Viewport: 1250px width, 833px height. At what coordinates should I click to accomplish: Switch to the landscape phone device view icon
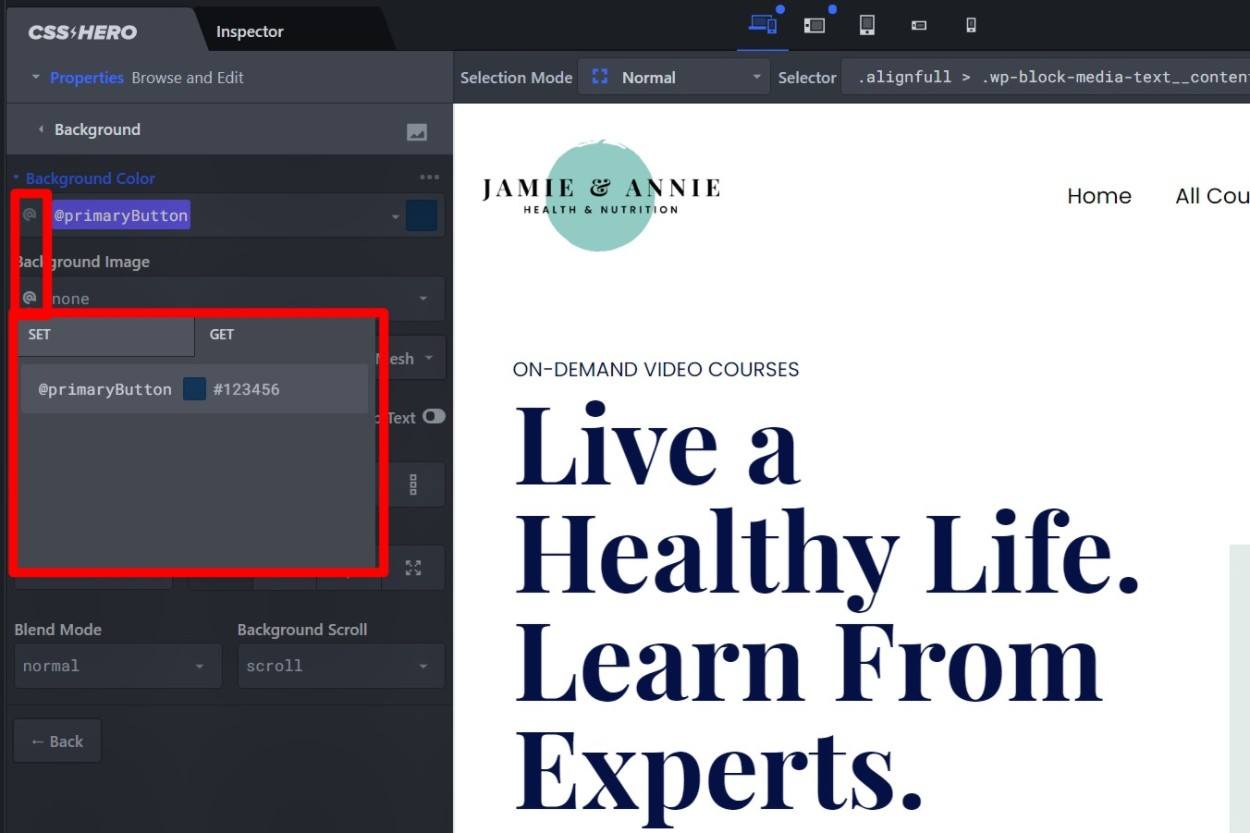pos(919,26)
